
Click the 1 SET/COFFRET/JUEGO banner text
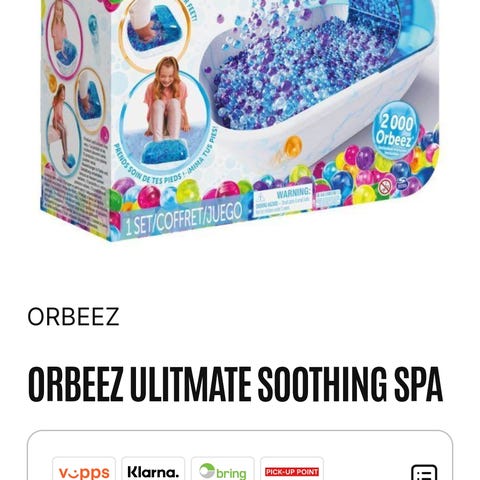[183, 218]
